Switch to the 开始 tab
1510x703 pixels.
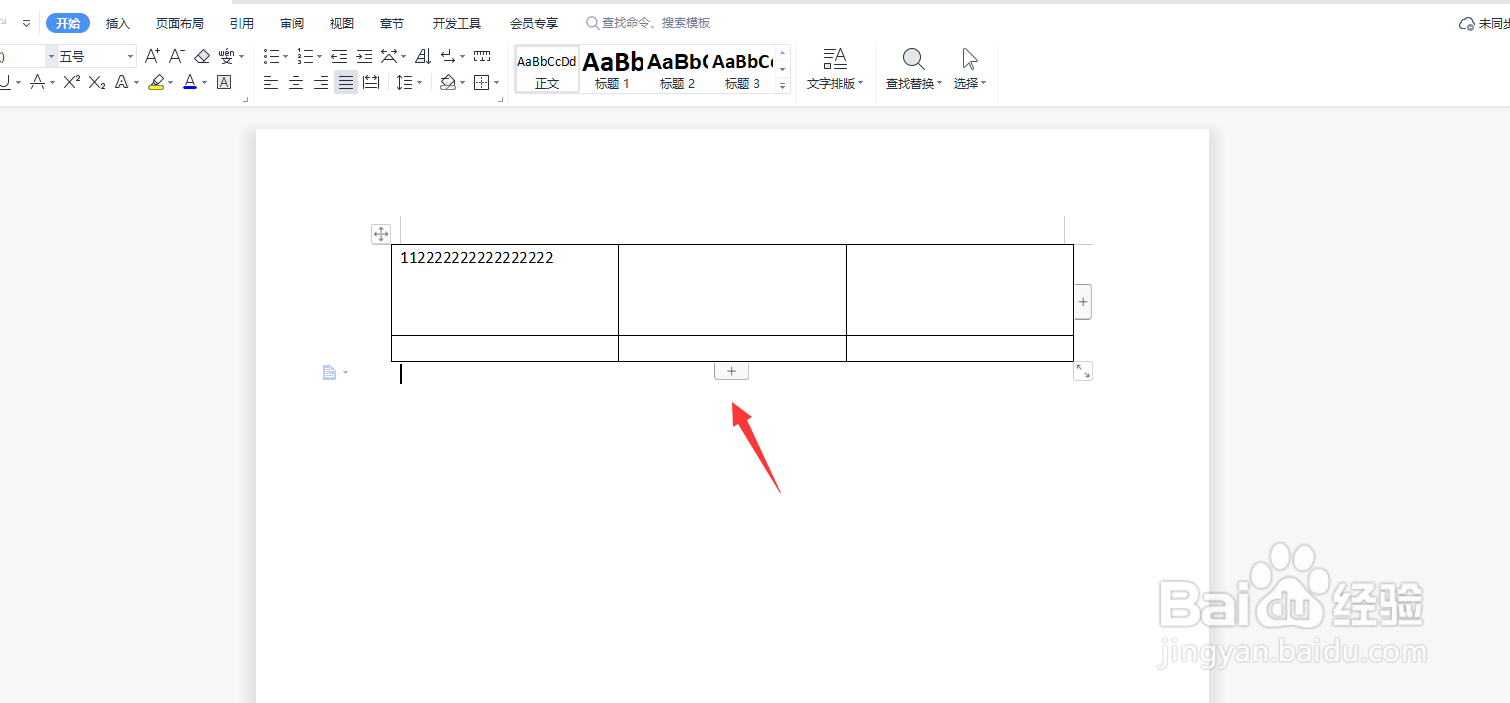click(68, 23)
